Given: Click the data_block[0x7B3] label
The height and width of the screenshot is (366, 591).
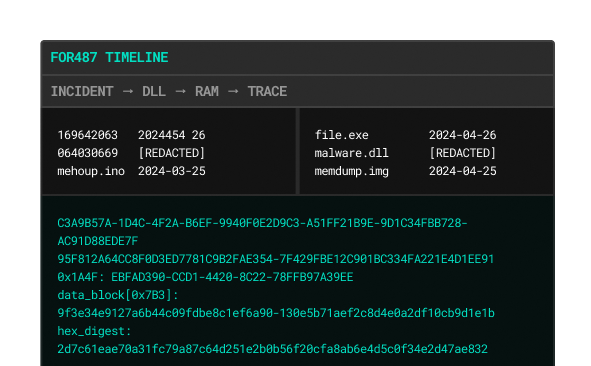Looking at the screenshot, I should pyautogui.click(x=118, y=295).
